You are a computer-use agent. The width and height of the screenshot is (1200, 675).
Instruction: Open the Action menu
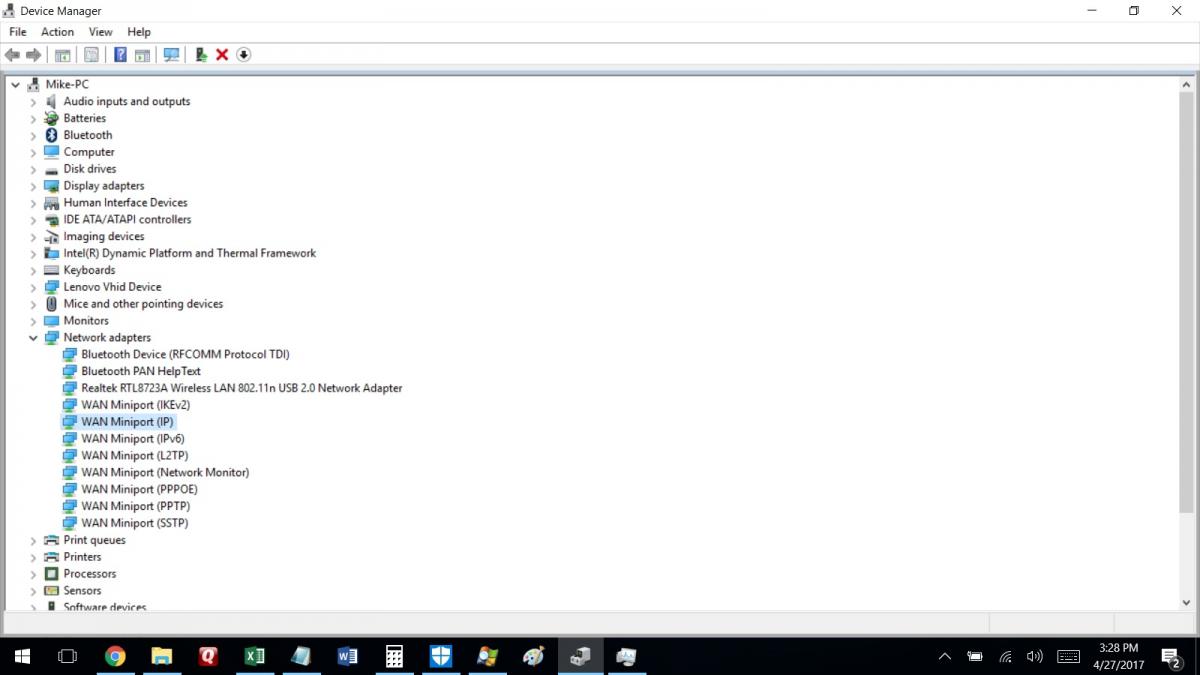pos(57,32)
